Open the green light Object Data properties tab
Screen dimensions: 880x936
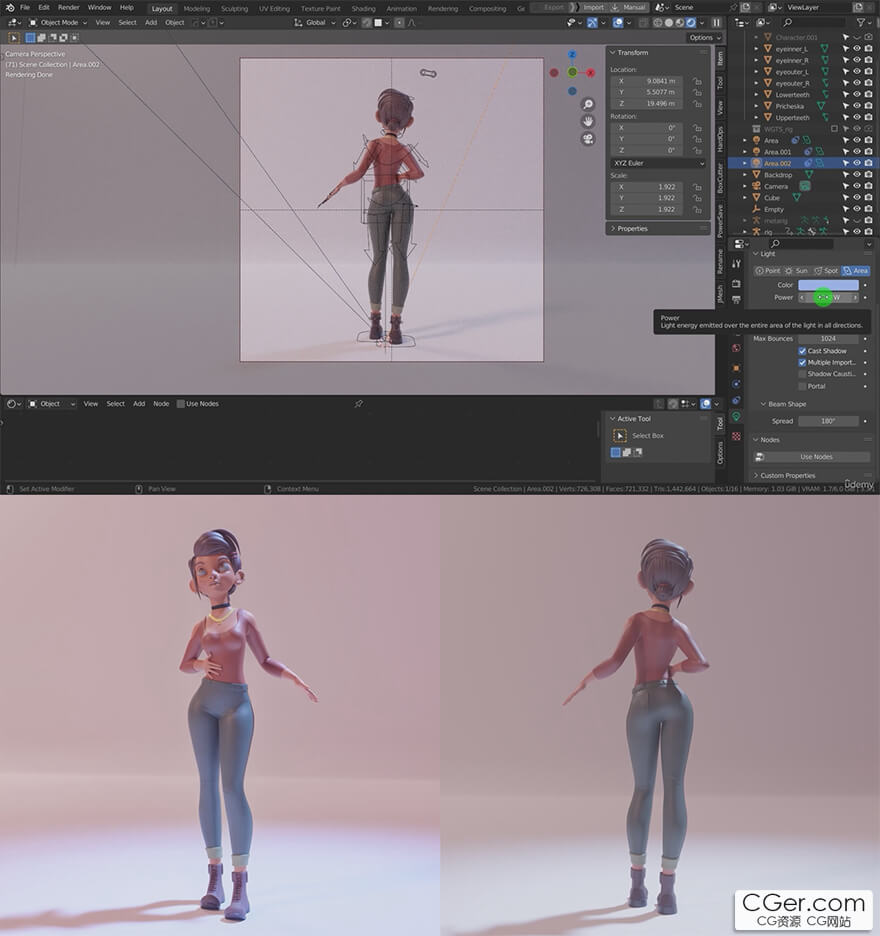point(737,416)
